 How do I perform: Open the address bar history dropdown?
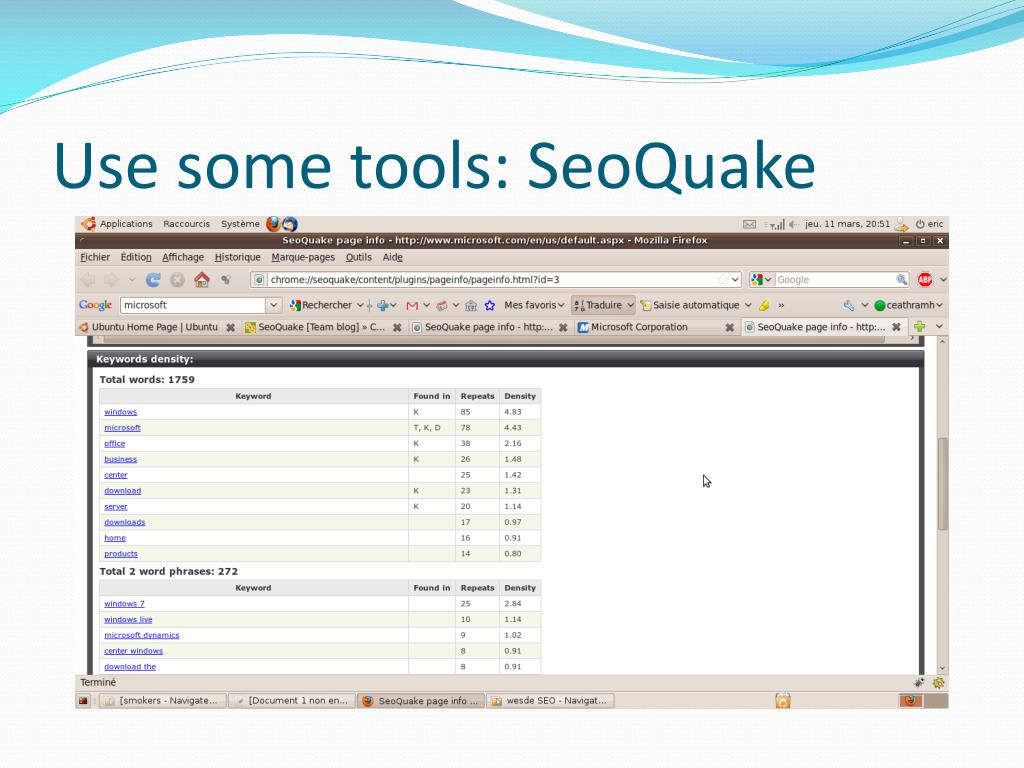pyautogui.click(x=735, y=280)
